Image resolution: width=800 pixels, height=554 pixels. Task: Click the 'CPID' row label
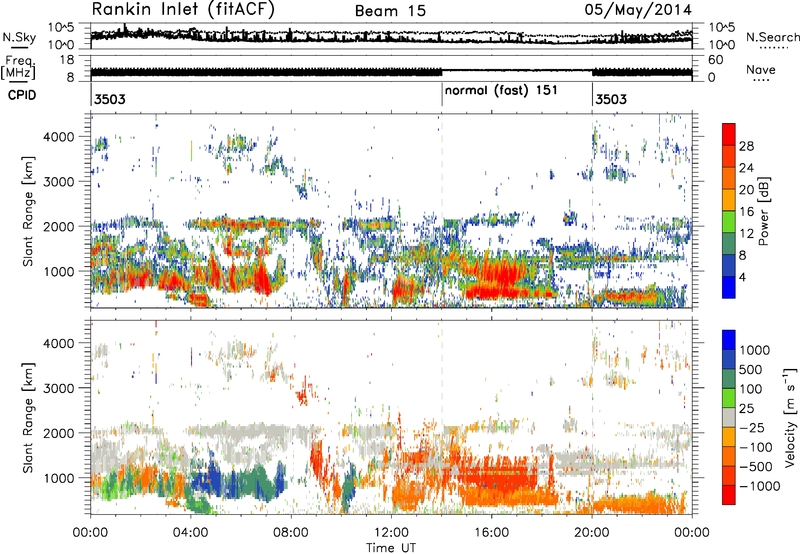click(22, 95)
